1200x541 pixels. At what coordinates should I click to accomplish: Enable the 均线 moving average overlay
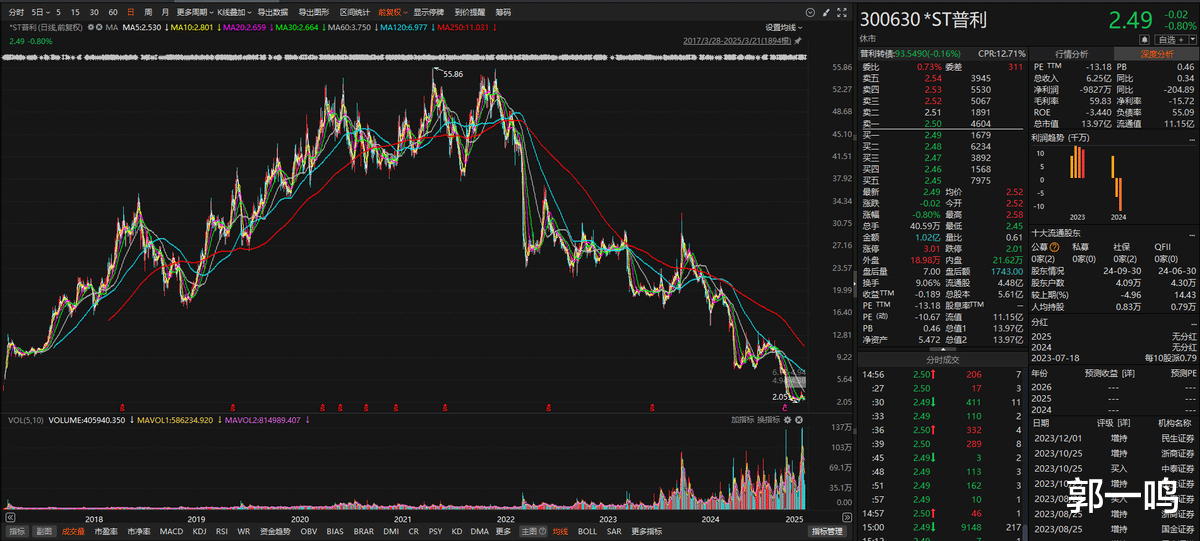(560, 531)
